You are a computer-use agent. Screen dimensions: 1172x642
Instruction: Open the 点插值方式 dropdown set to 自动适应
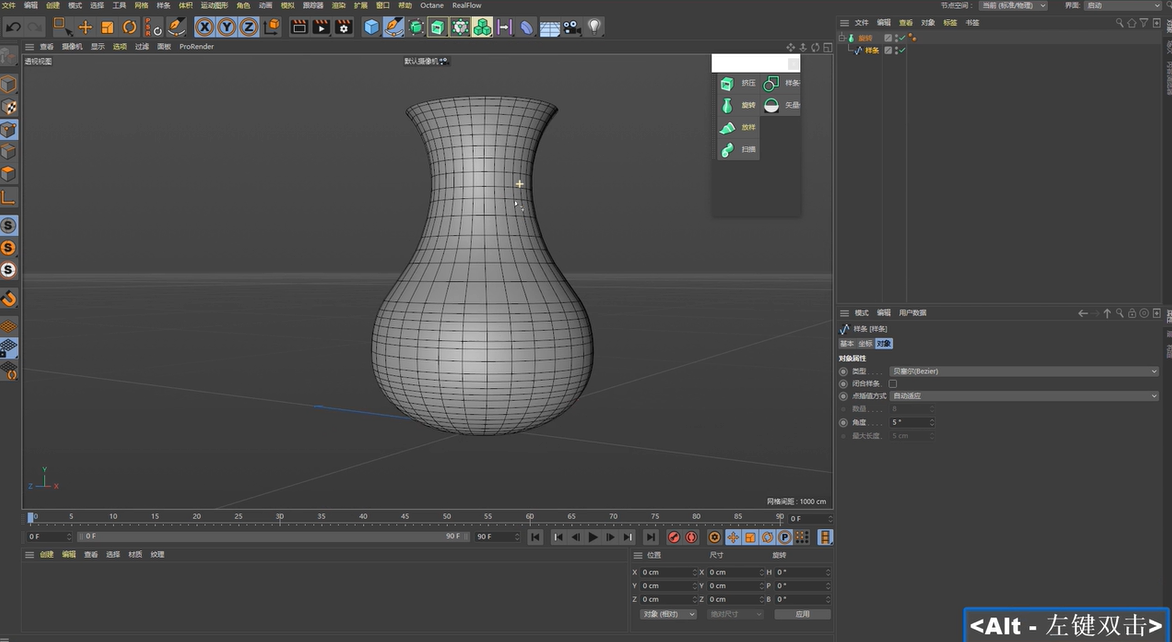(1020, 396)
